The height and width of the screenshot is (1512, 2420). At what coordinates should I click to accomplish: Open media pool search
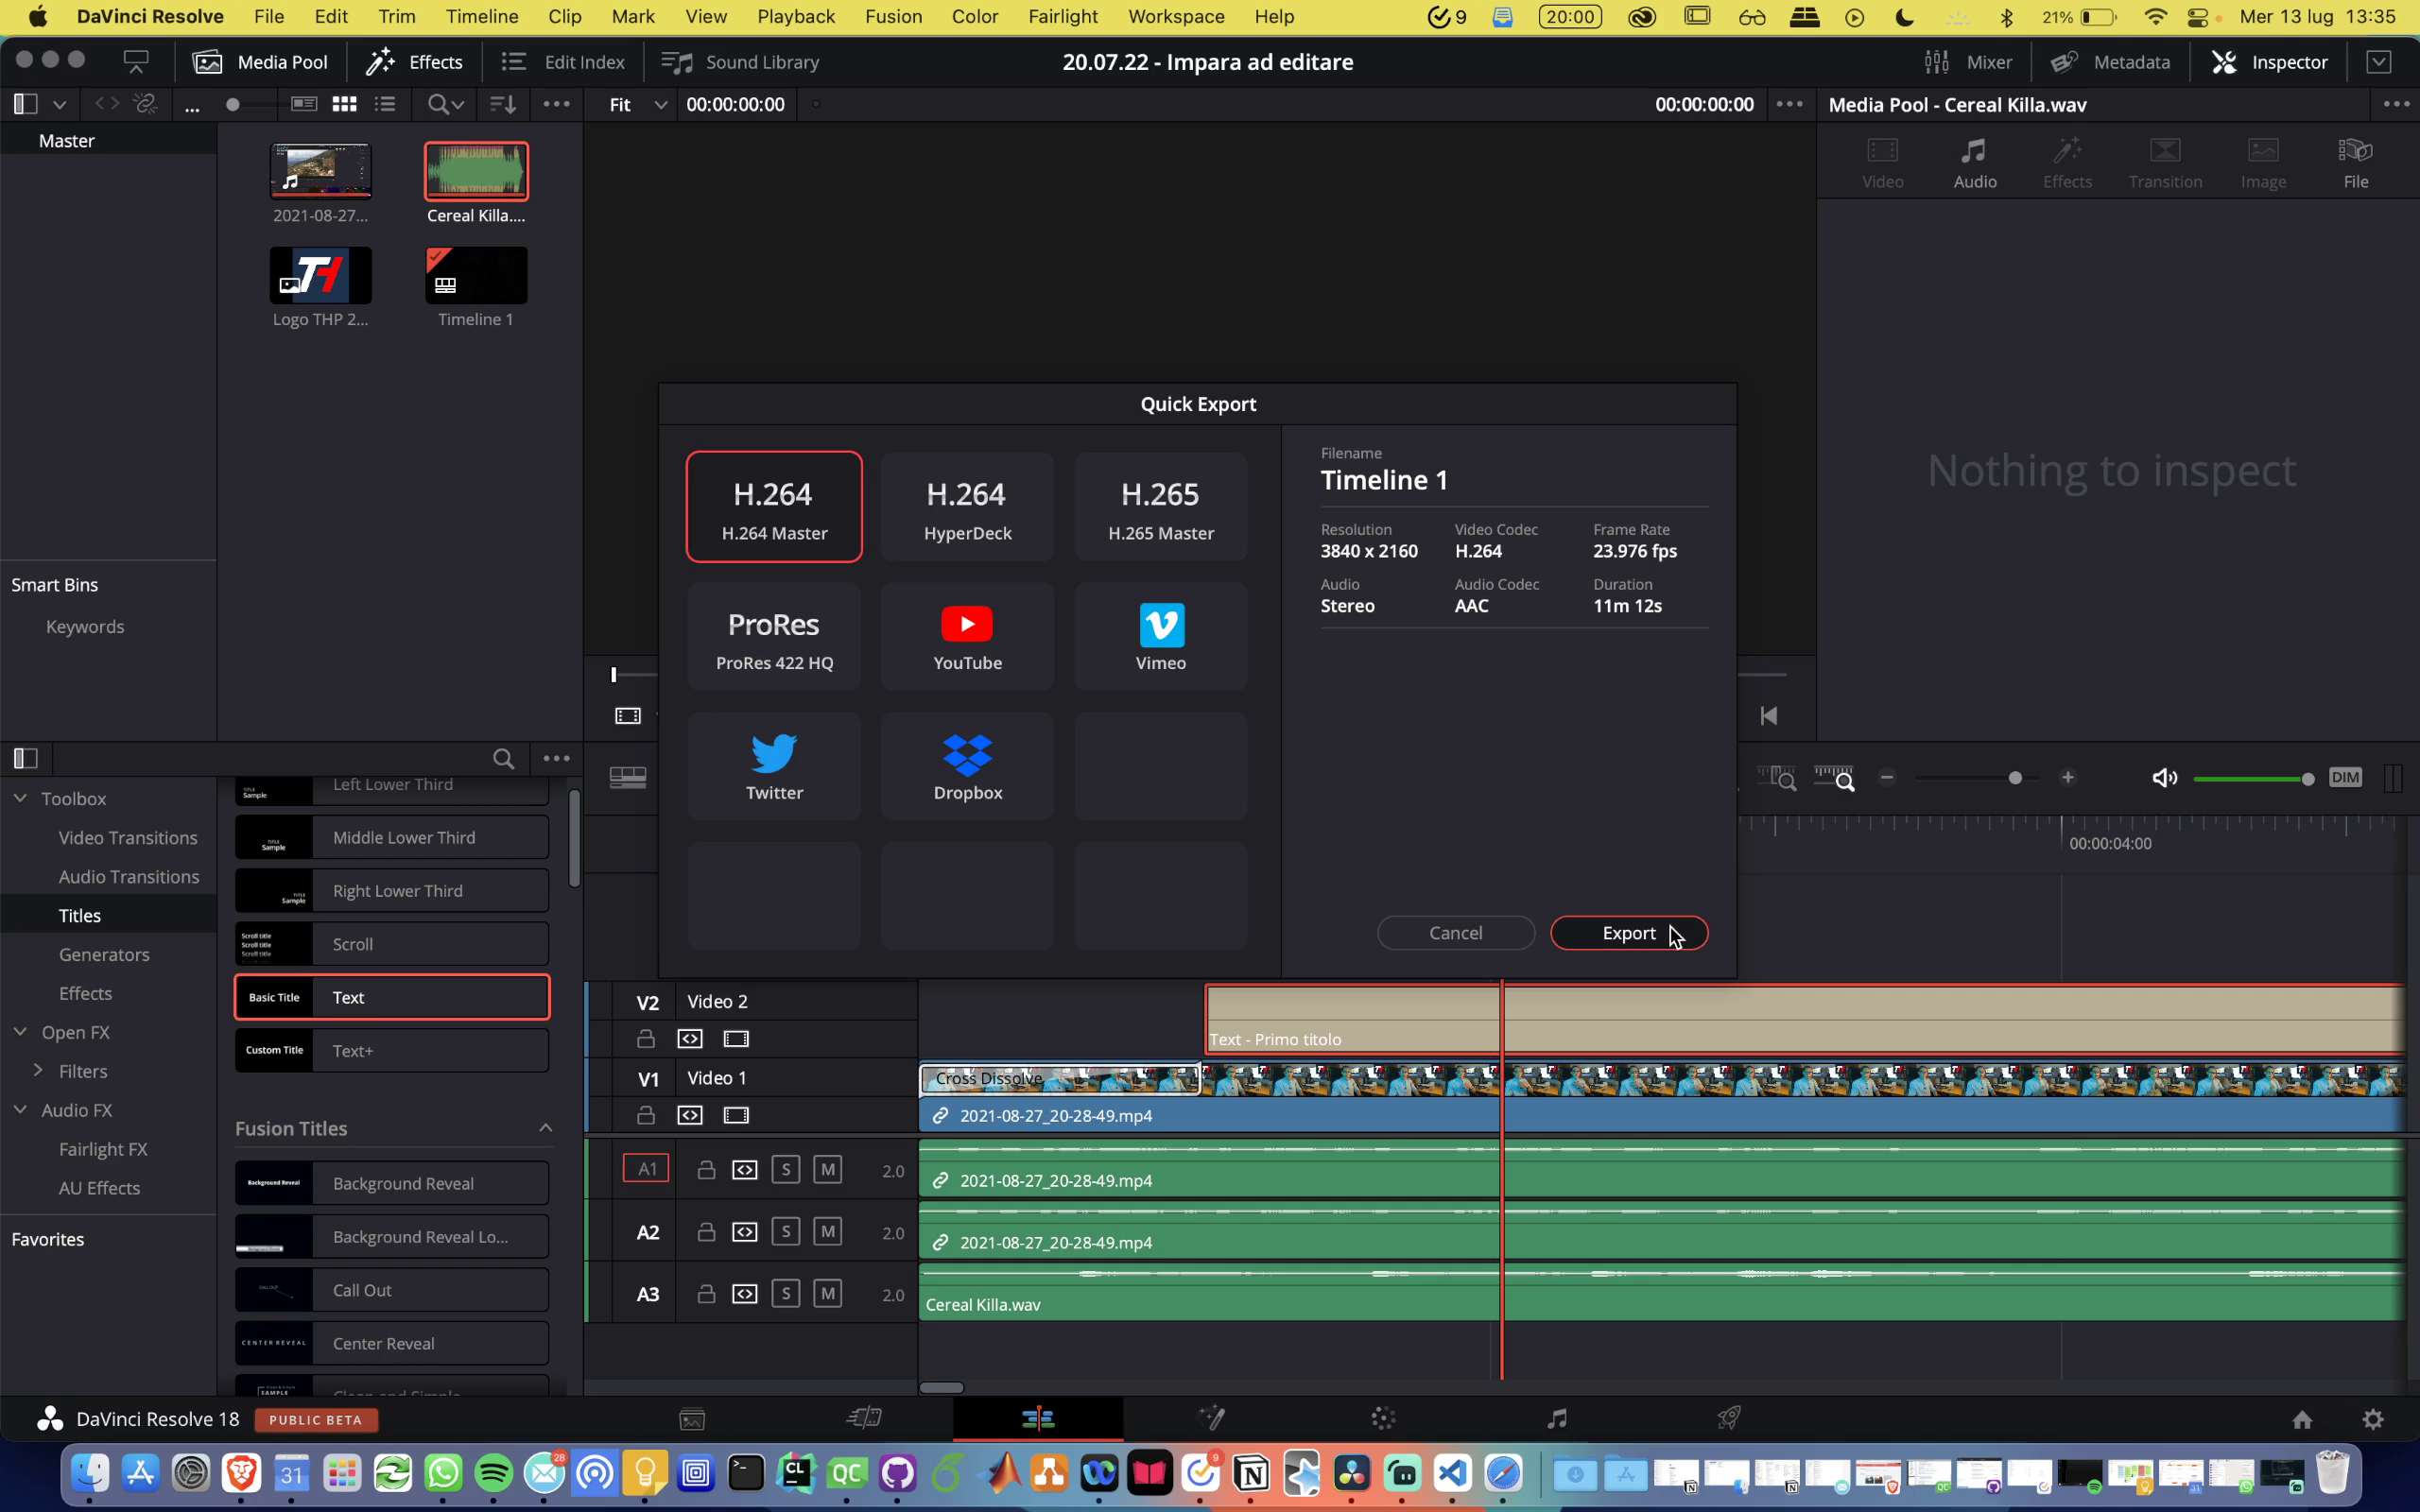(x=445, y=104)
